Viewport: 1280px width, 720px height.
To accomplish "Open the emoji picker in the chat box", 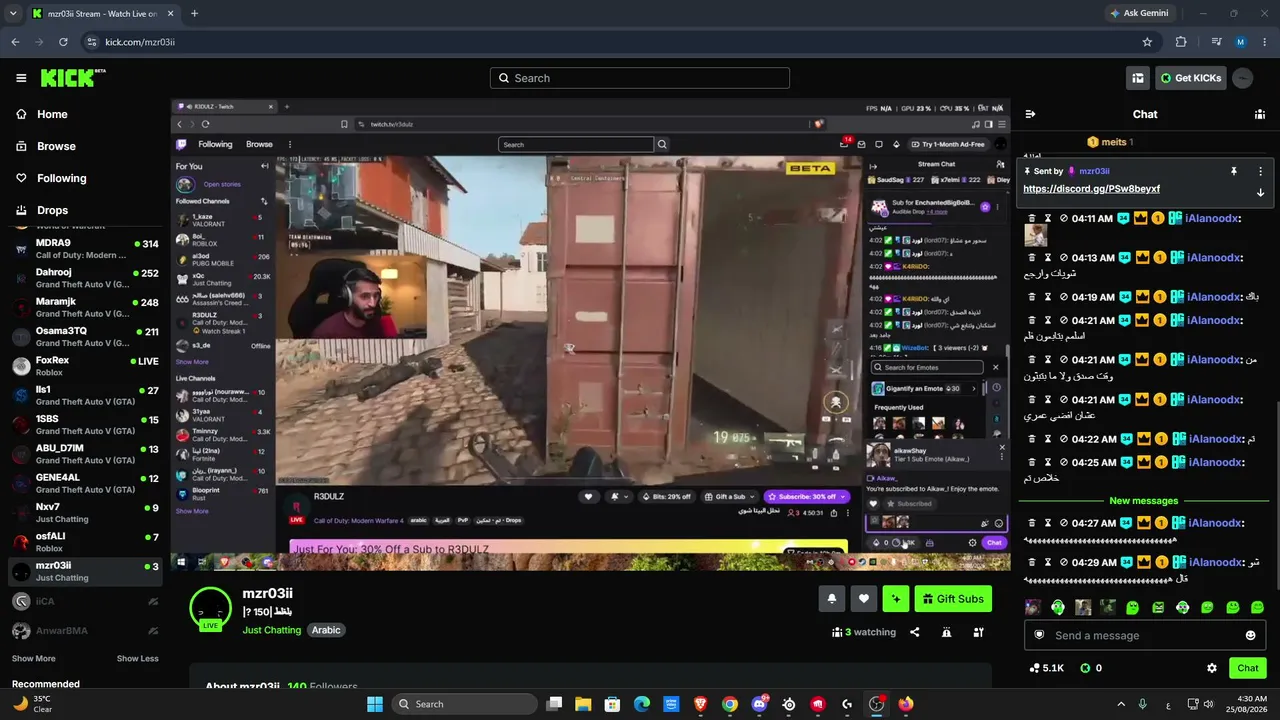I will (1250, 635).
